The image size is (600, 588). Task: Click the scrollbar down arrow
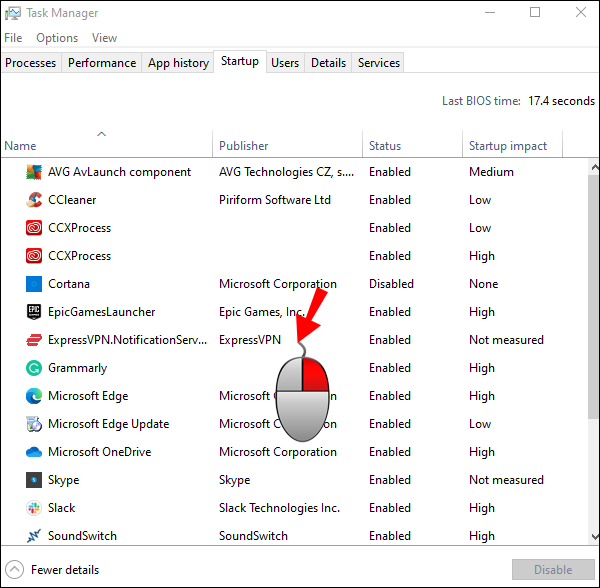pos(595,537)
